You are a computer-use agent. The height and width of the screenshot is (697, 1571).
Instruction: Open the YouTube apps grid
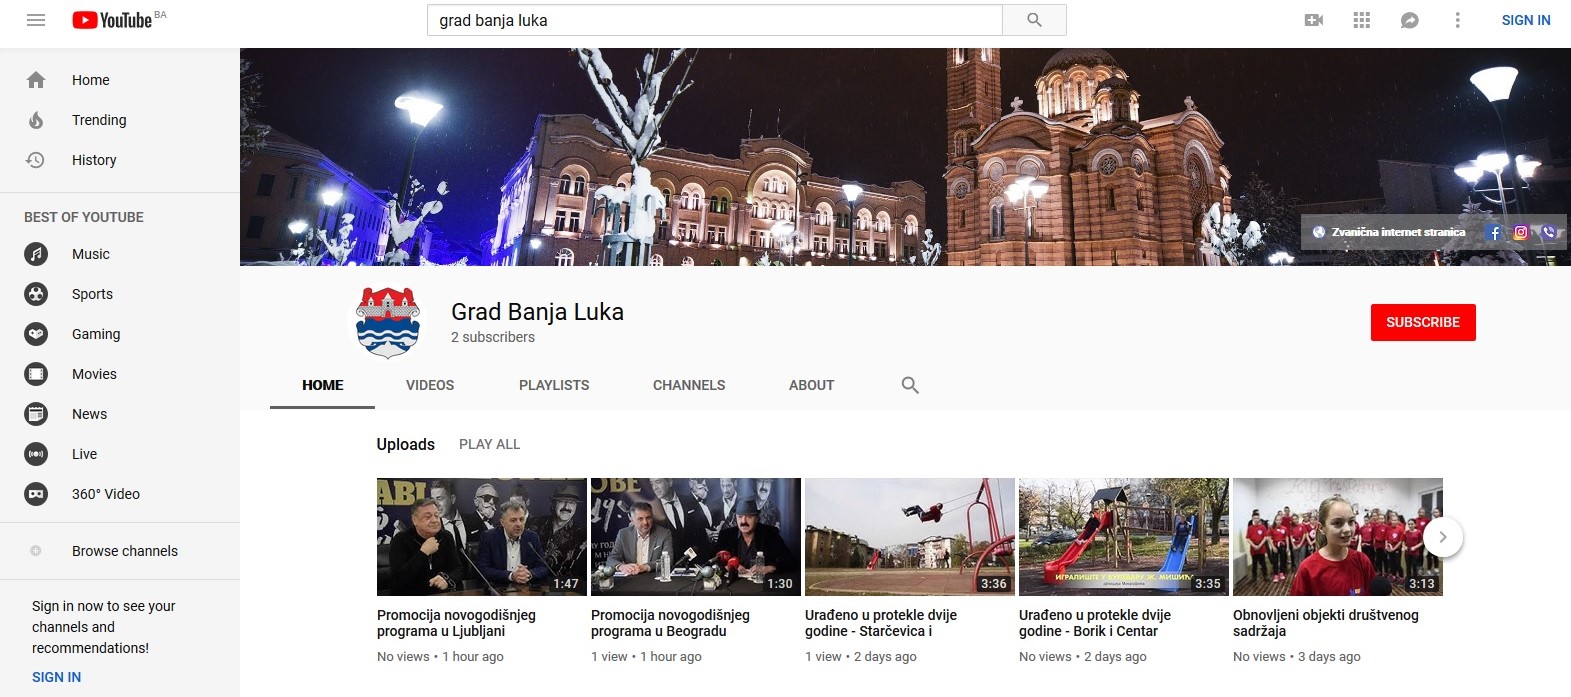[1361, 20]
